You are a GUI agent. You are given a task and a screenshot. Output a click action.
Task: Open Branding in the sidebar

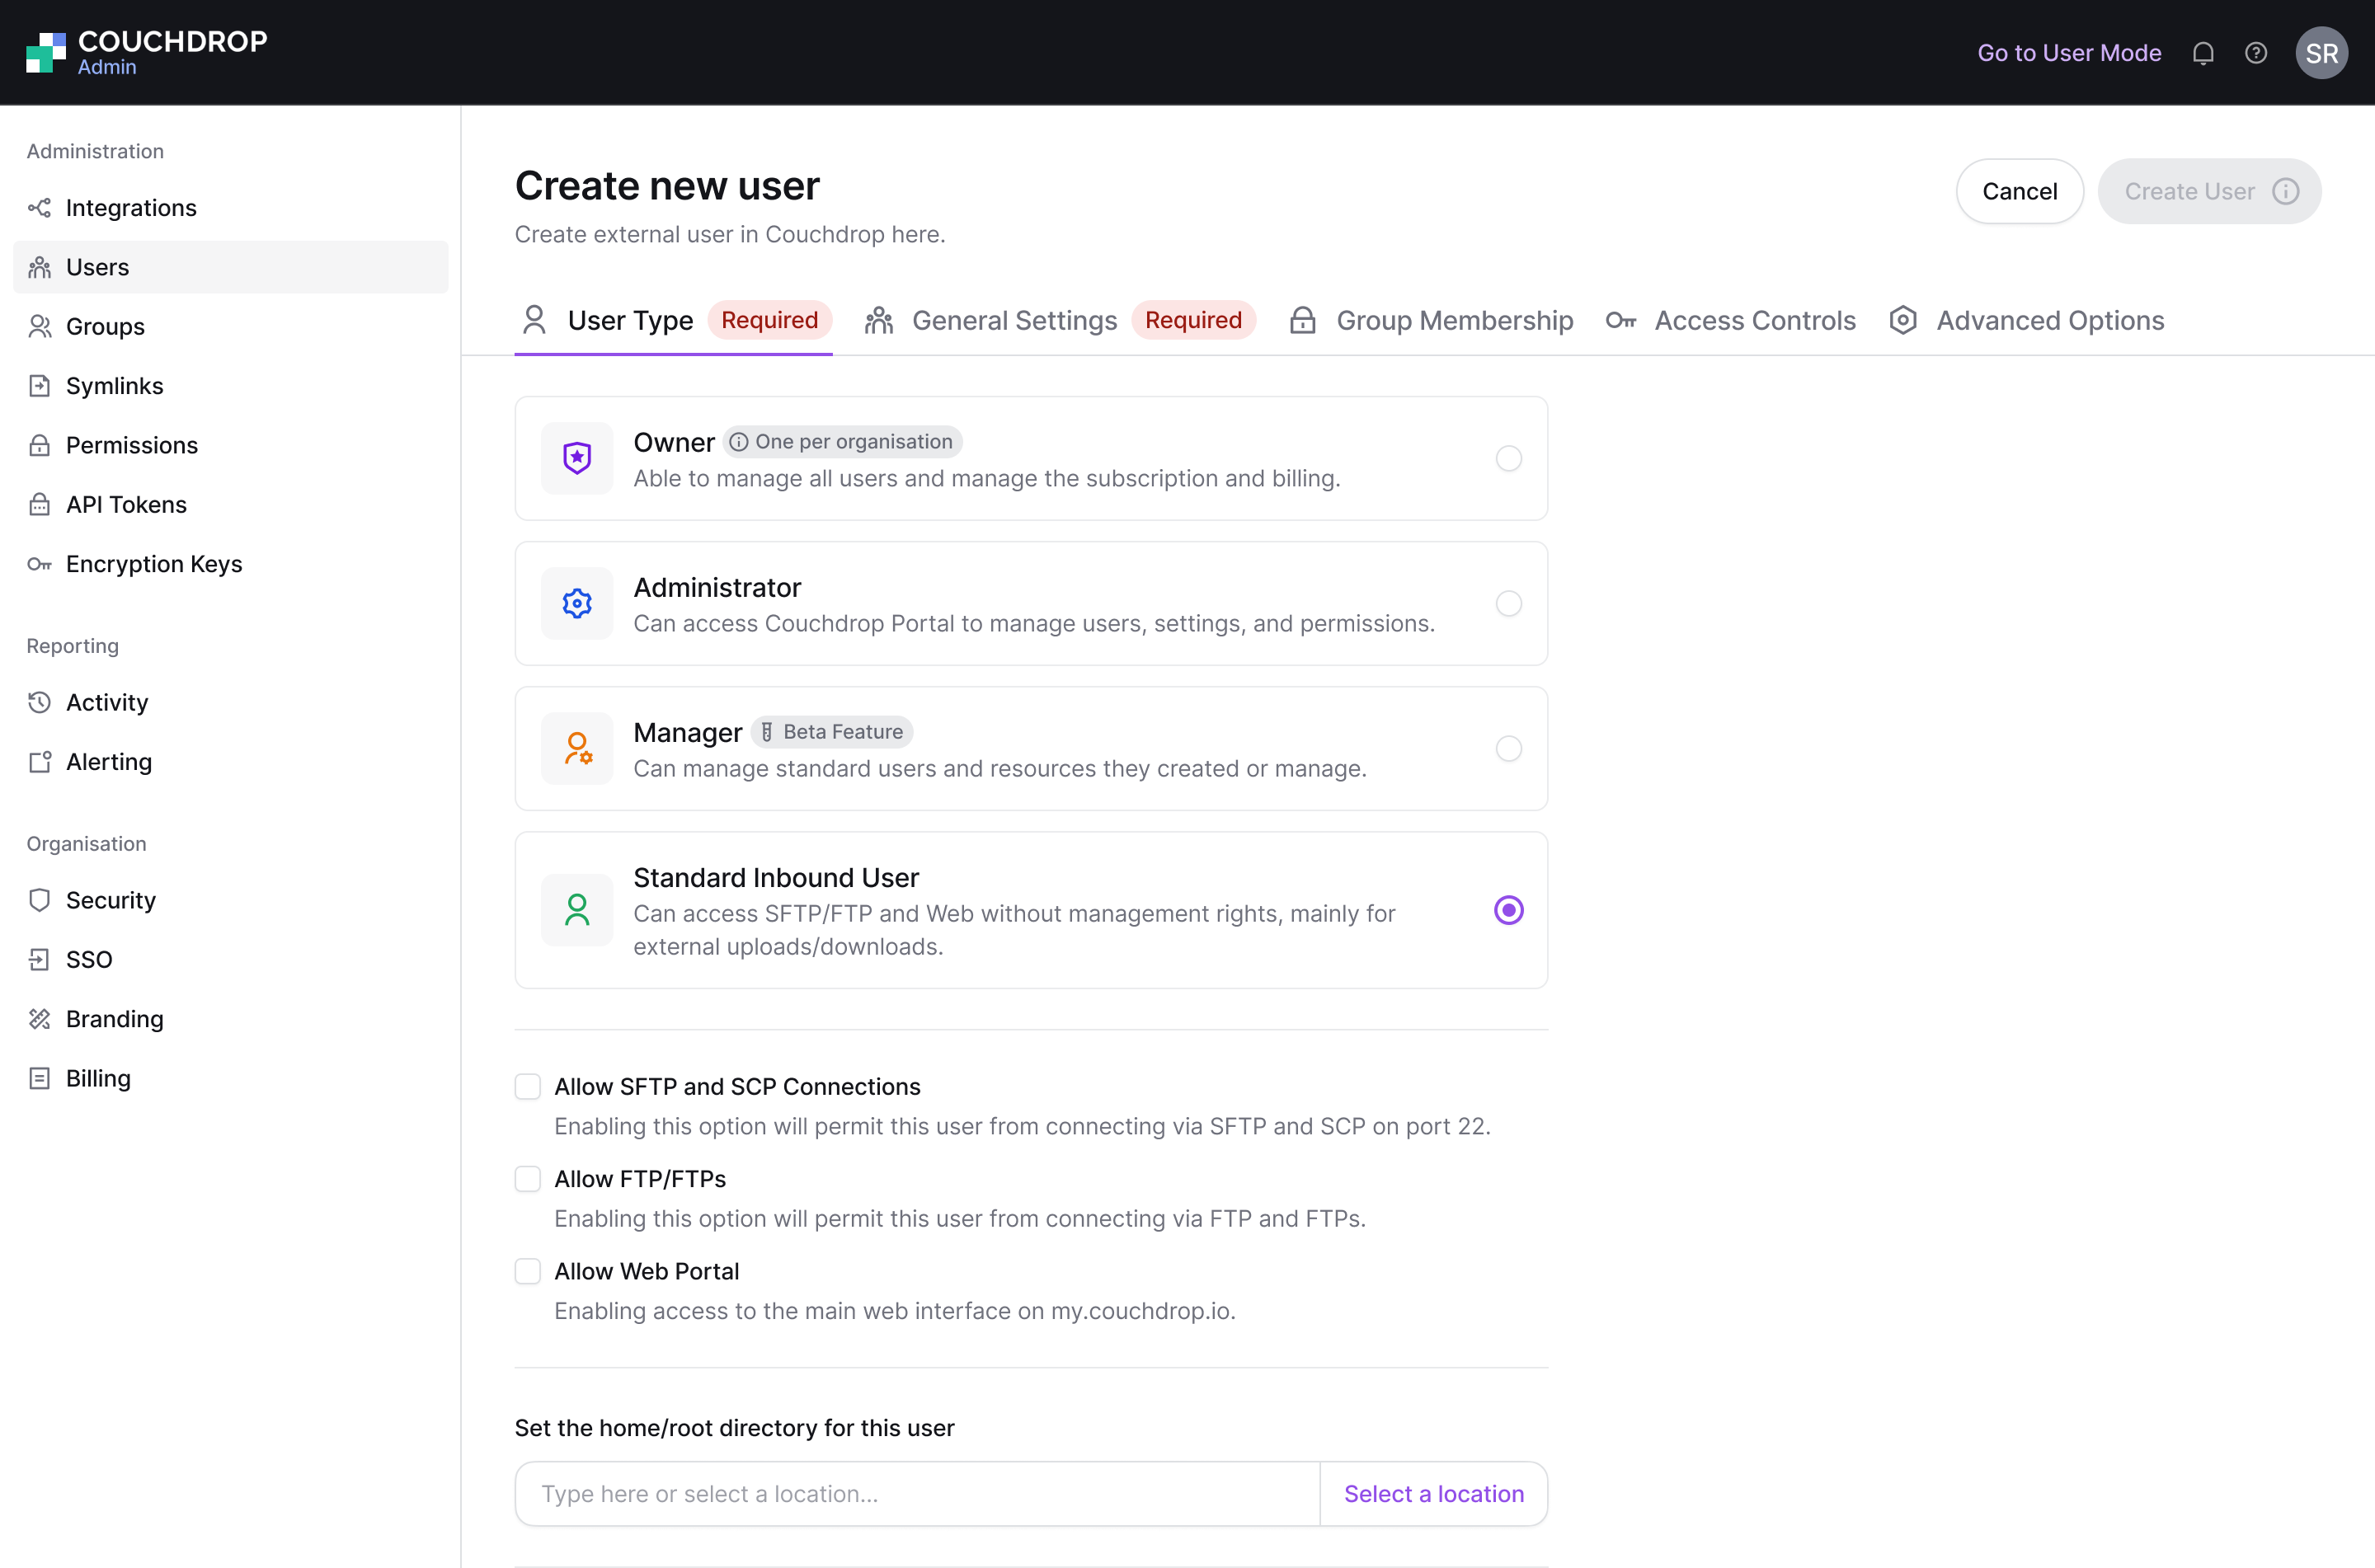tap(231, 1019)
